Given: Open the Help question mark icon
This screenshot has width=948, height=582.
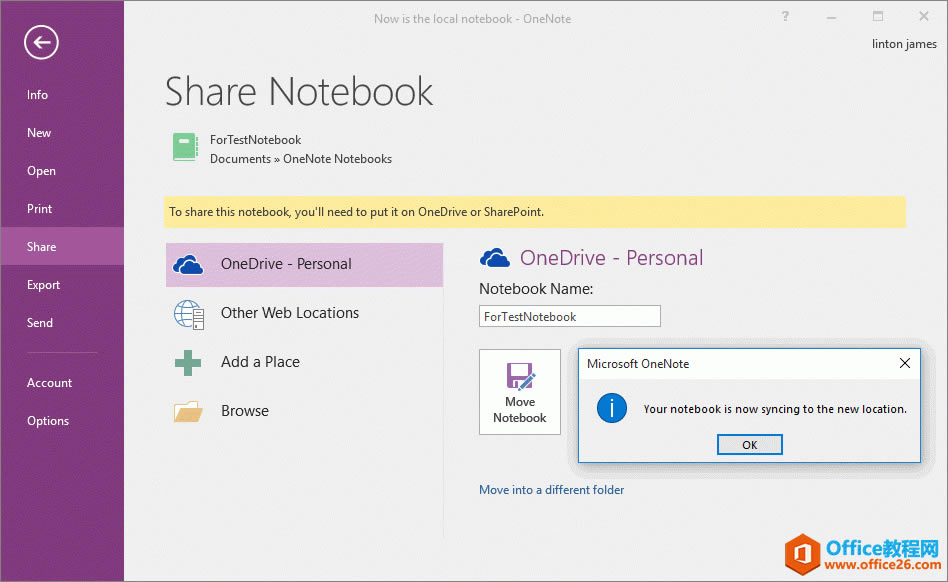Looking at the screenshot, I should (x=786, y=17).
